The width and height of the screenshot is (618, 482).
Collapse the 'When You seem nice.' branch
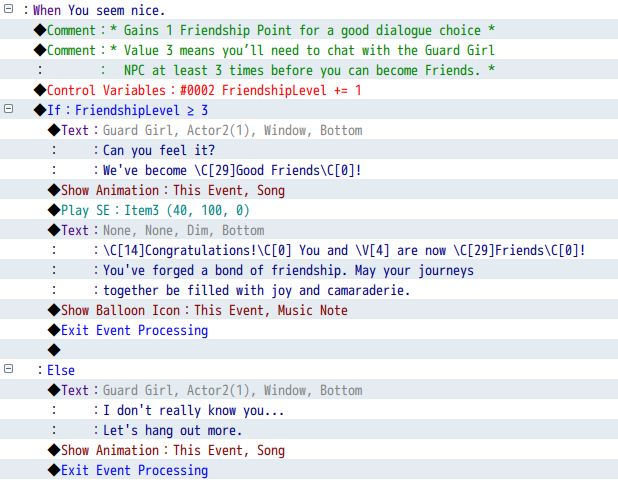8,9
